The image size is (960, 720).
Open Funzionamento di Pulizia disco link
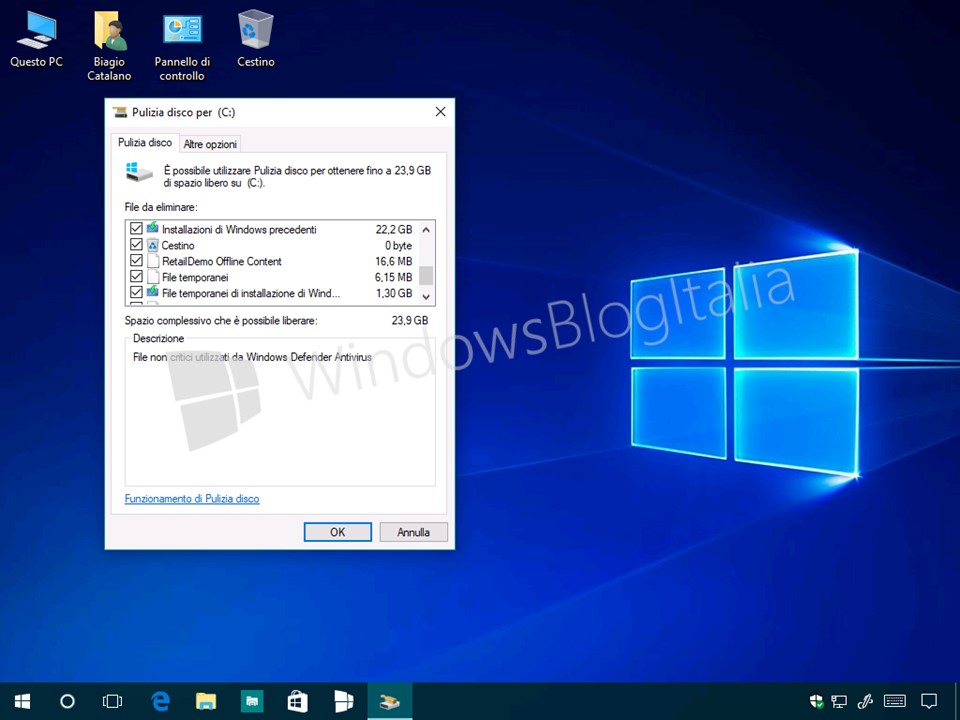tap(192, 499)
